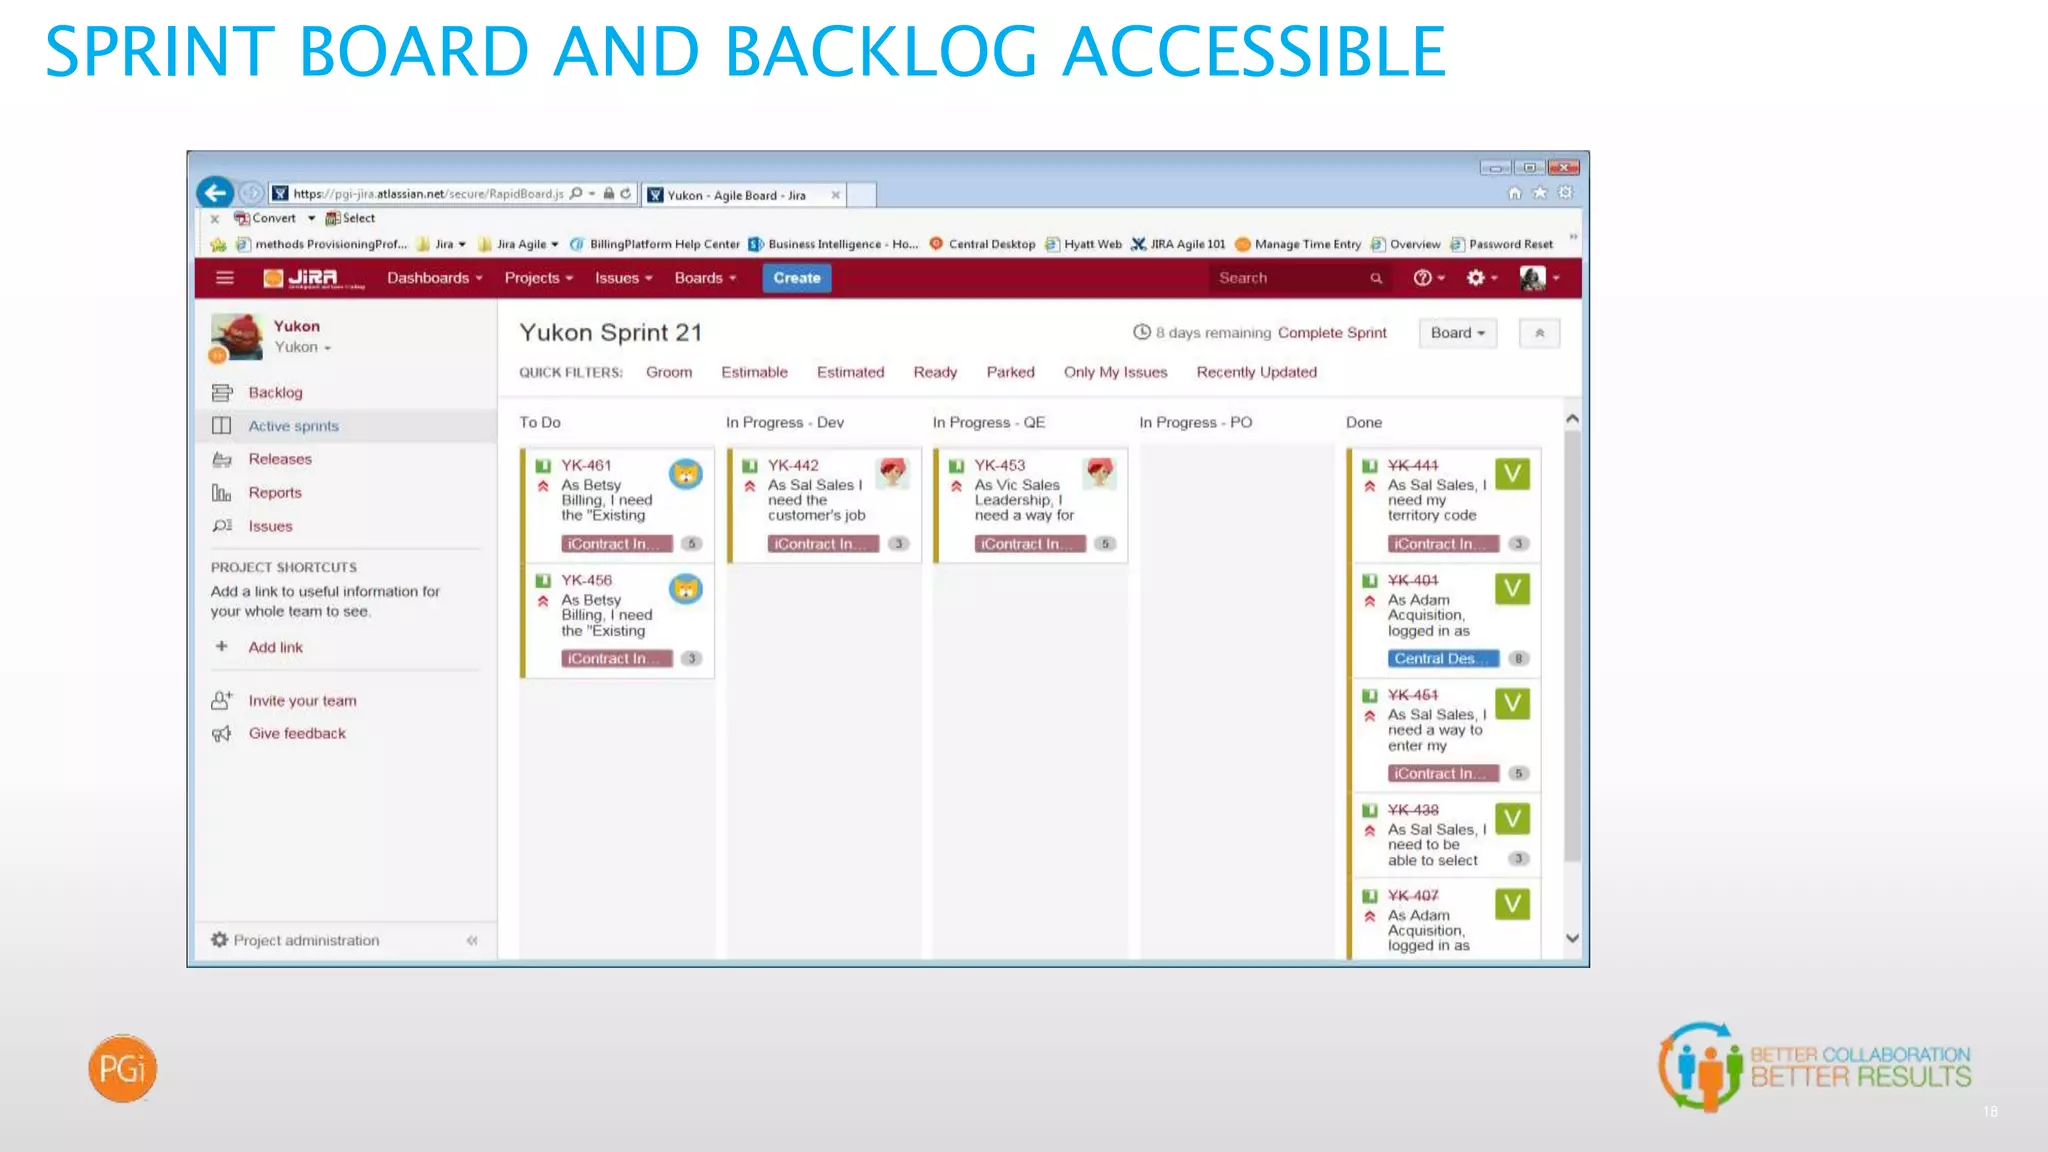Select Active sprints in the sidebar
Image resolution: width=2048 pixels, height=1152 pixels.
[294, 426]
